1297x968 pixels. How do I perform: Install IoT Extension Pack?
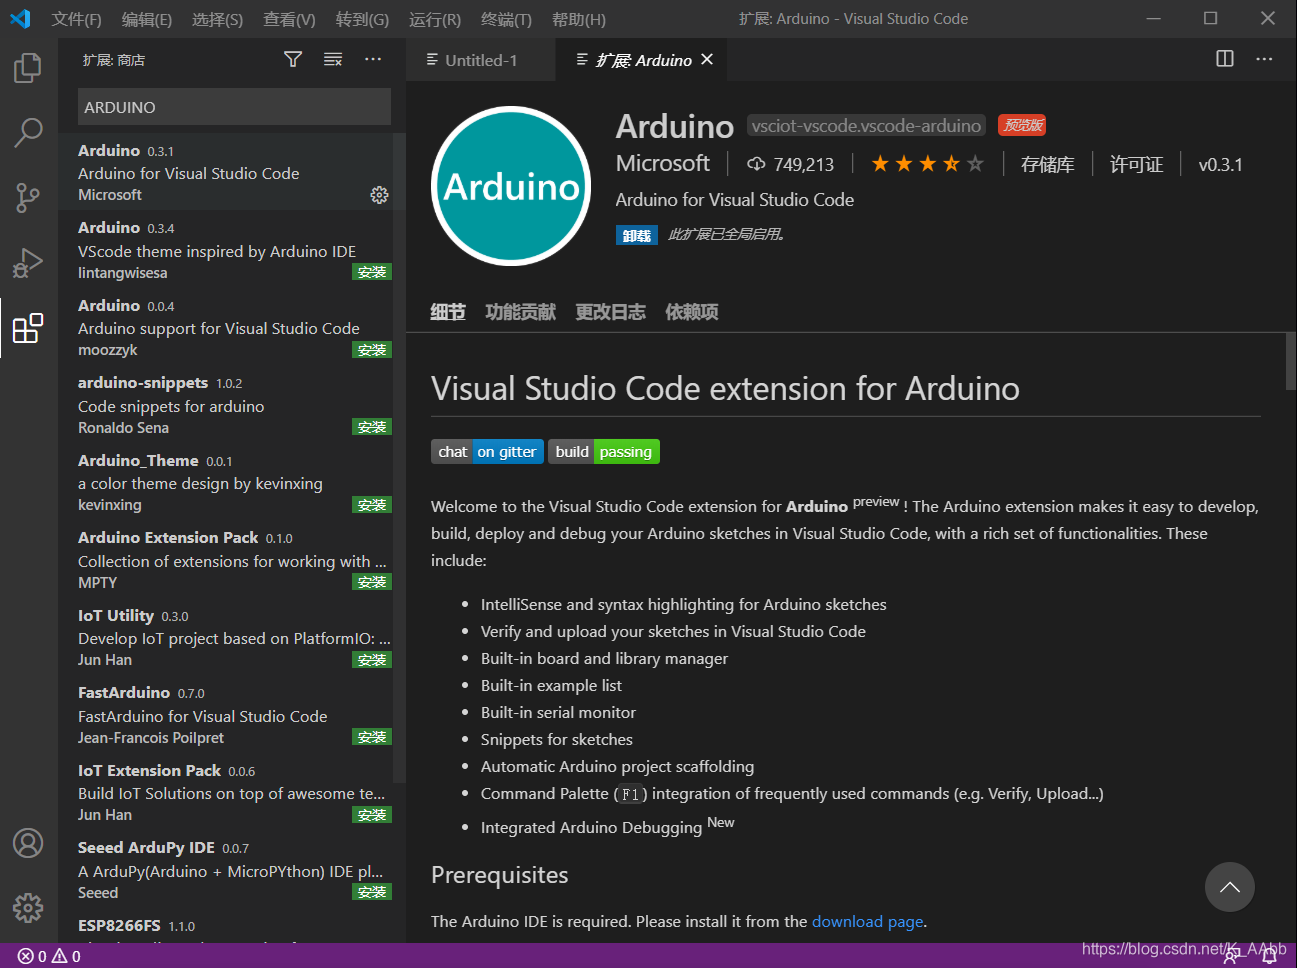[372, 815]
